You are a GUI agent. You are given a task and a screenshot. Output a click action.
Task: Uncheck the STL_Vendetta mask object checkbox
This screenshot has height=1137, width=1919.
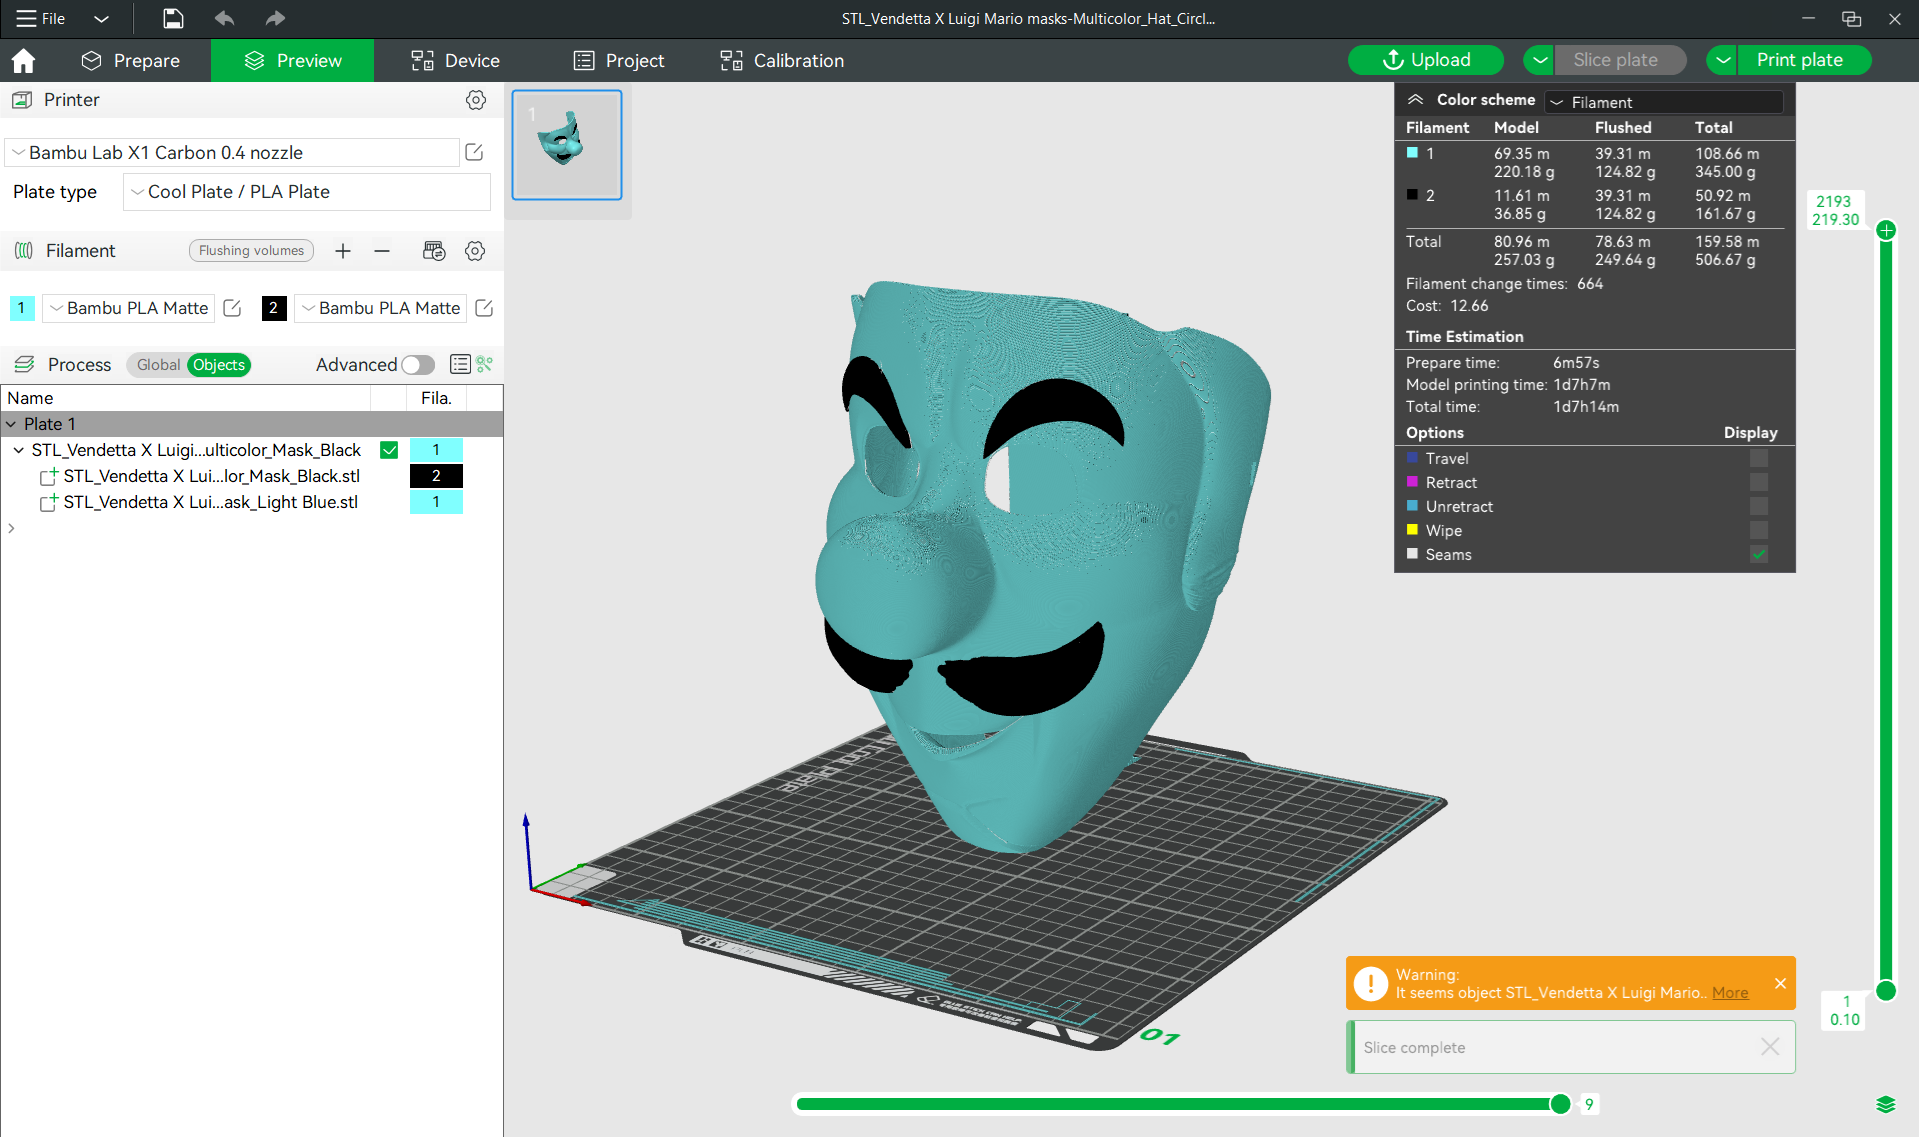389,450
